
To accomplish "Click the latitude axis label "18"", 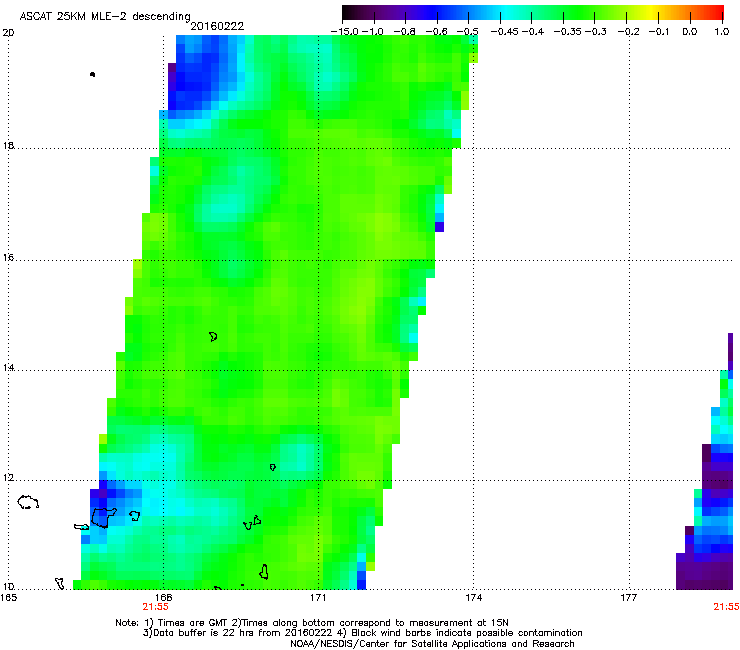I will point(8,145).
